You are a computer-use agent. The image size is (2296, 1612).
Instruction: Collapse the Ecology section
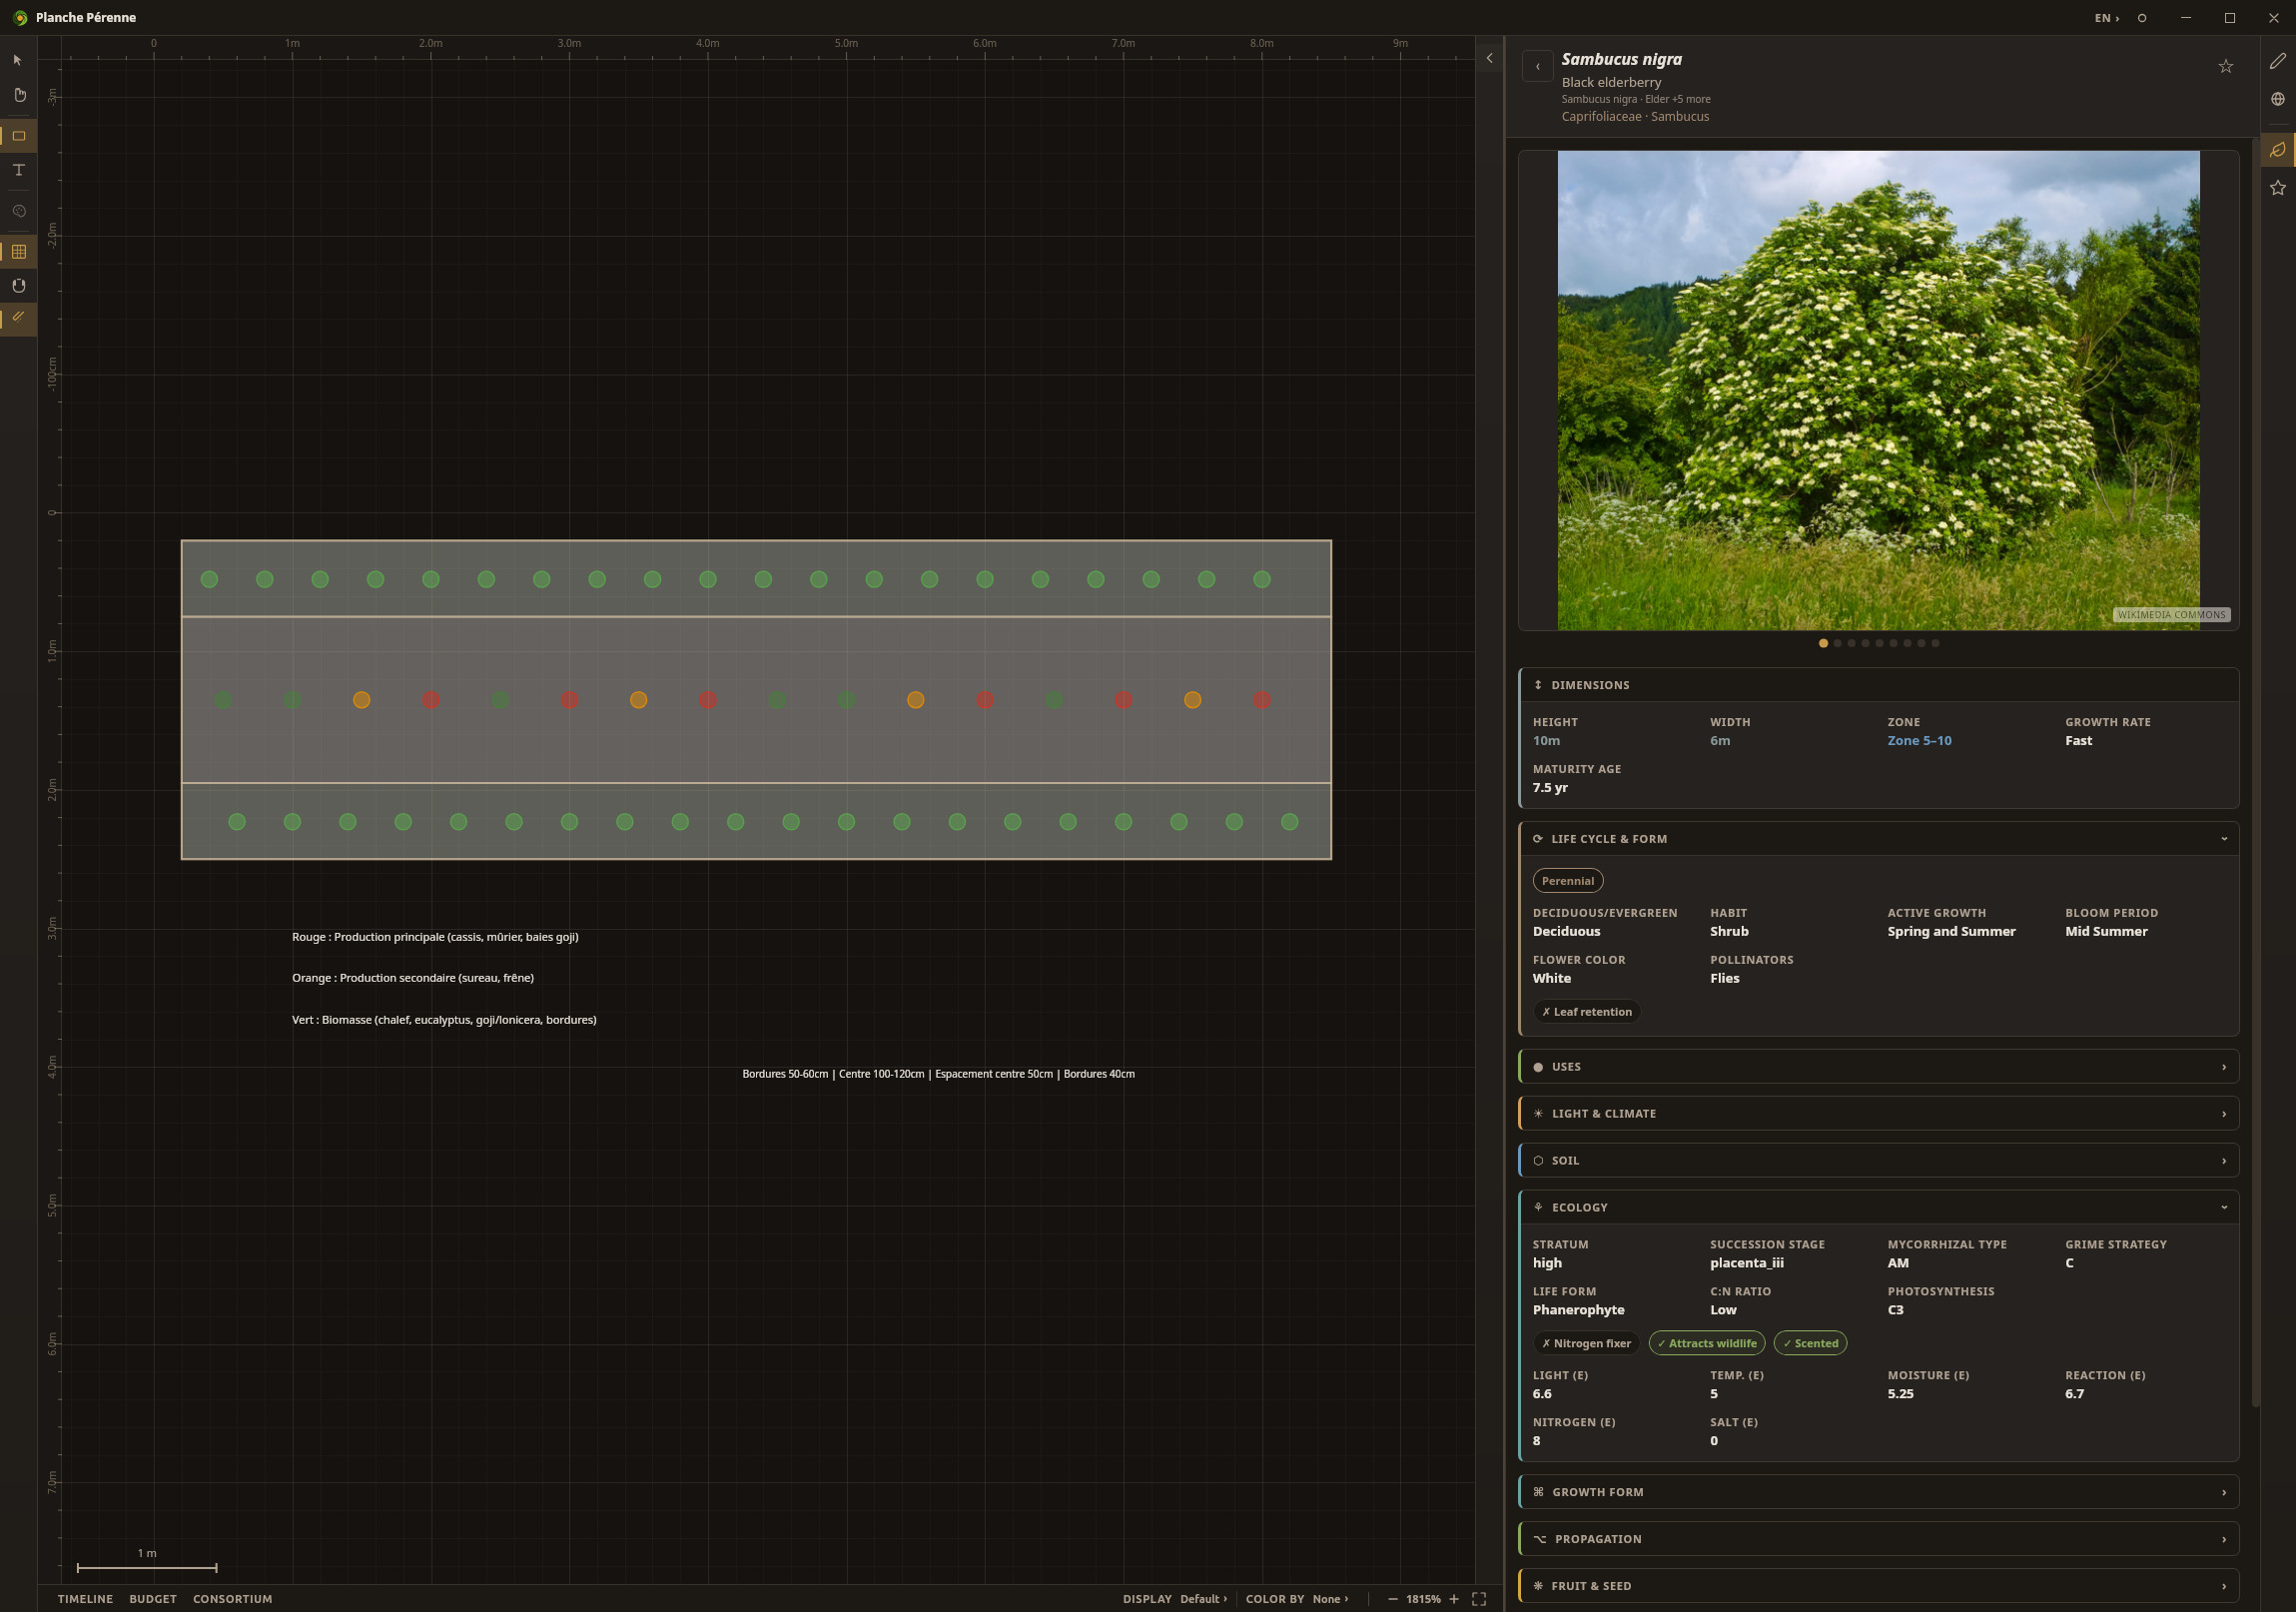[x=1878, y=1208]
